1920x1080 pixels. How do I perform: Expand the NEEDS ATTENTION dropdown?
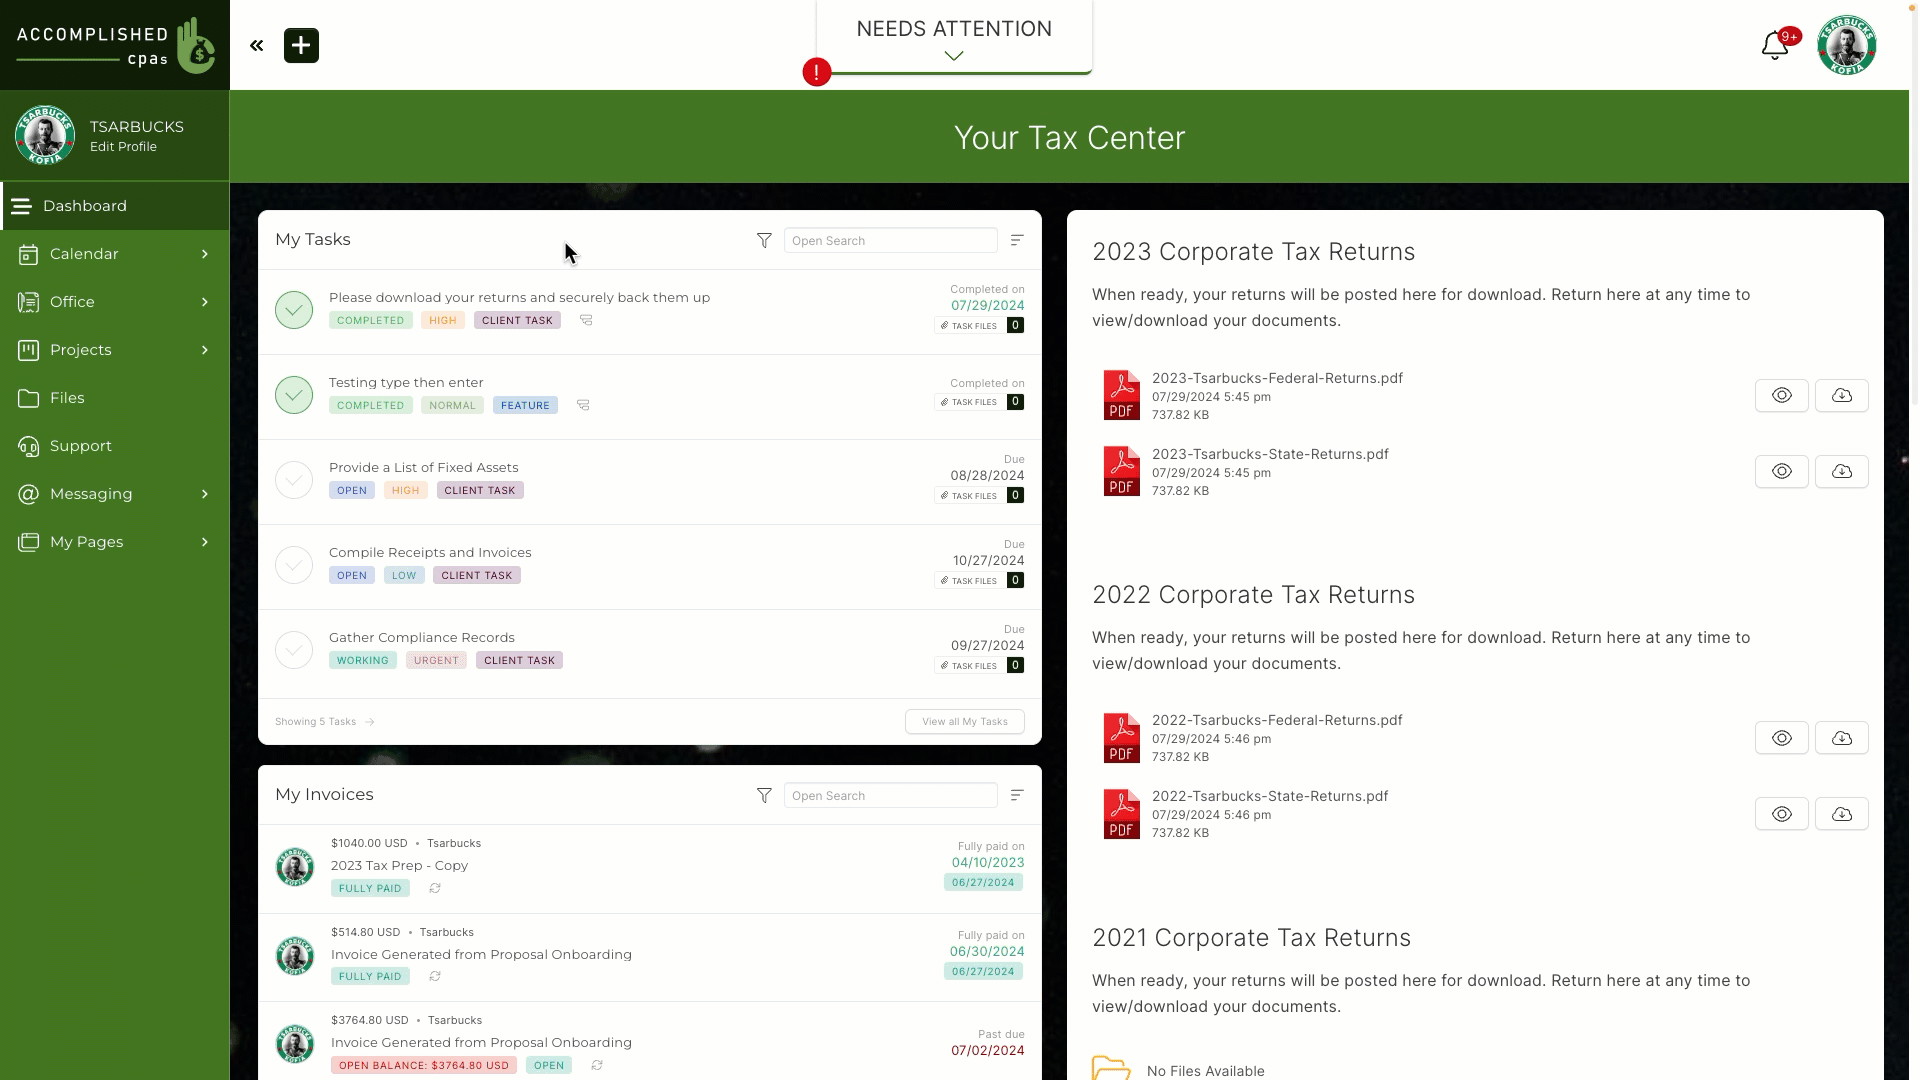955,55
